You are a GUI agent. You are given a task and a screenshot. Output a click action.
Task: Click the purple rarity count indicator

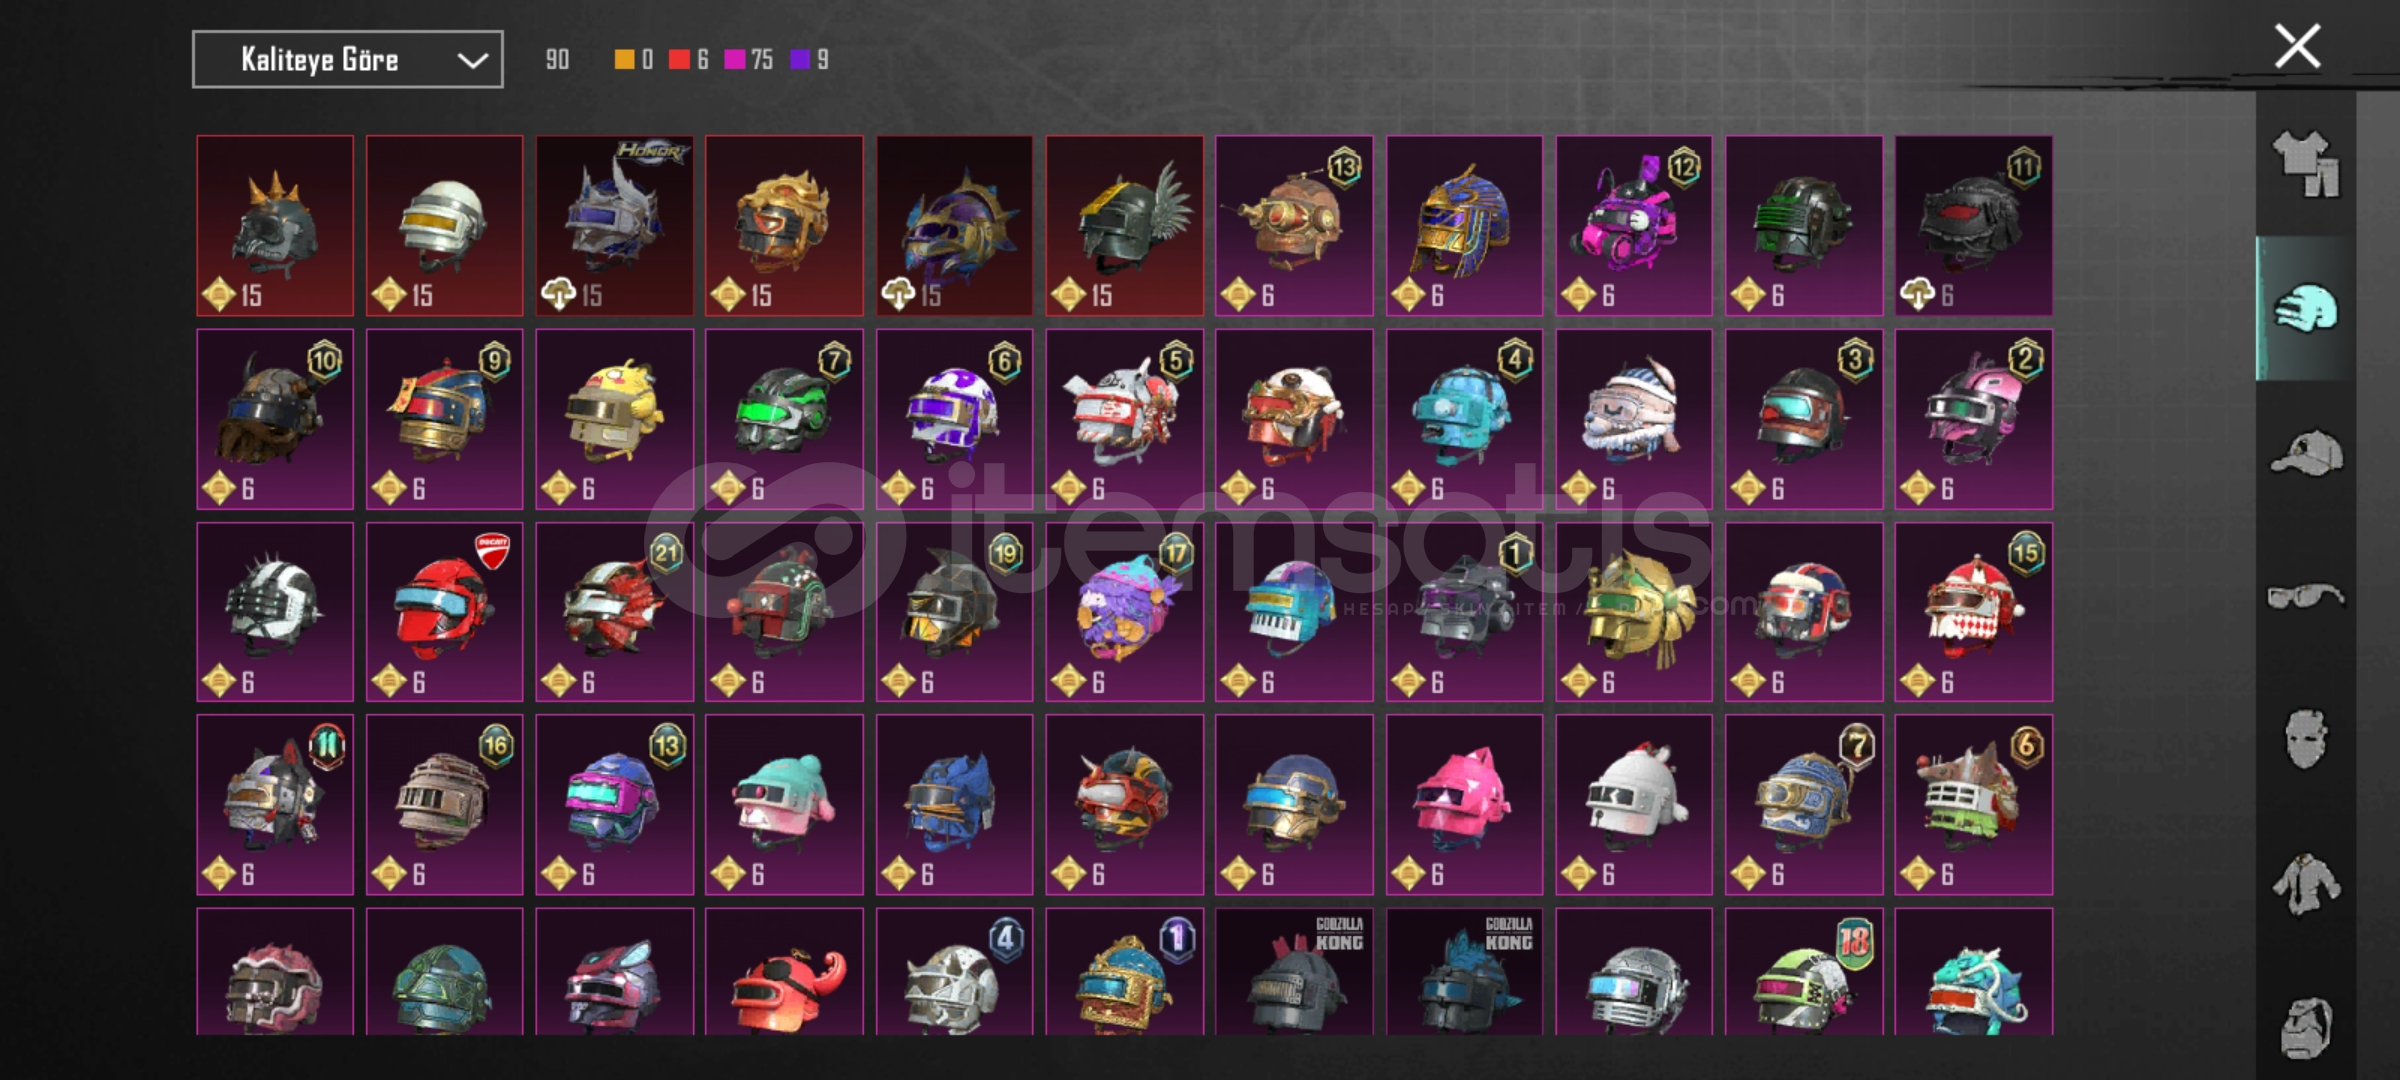(x=810, y=60)
